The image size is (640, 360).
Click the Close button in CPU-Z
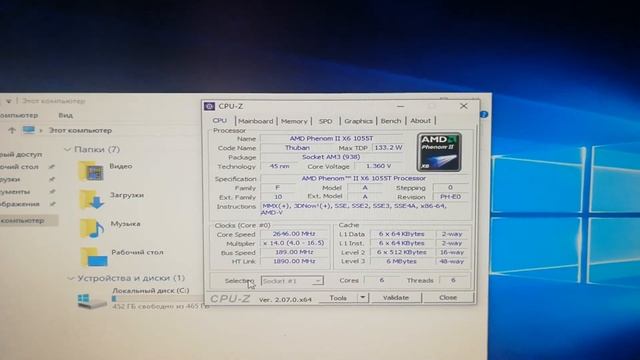(448, 298)
